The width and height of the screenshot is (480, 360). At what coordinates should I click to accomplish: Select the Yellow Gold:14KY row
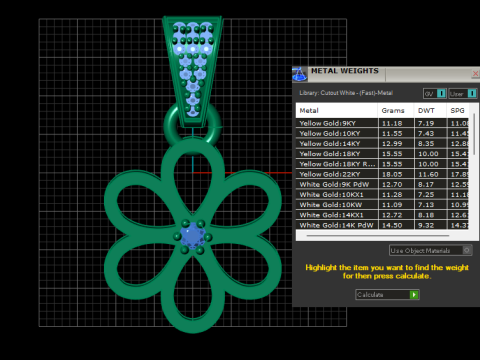[382, 144]
